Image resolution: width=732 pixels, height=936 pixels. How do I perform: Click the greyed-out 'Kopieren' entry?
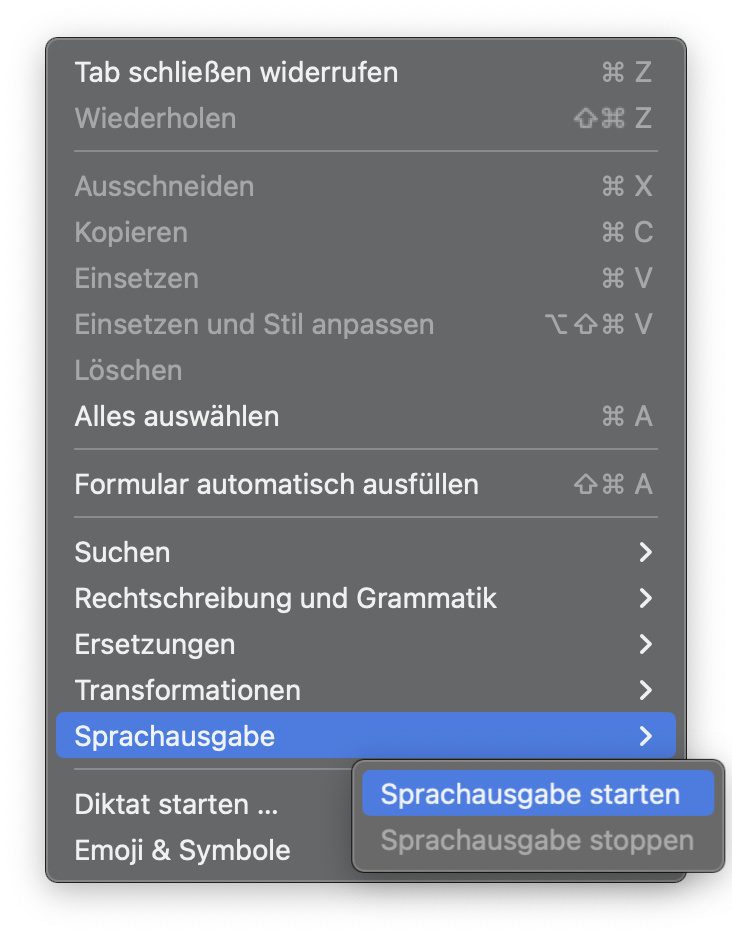(131, 232)
